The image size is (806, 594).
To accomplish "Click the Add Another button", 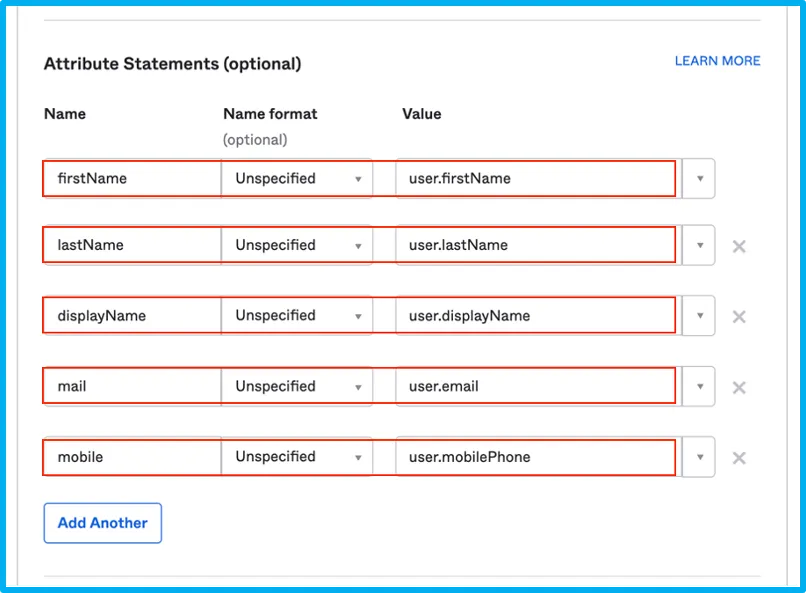I will (x=103, y=523).
